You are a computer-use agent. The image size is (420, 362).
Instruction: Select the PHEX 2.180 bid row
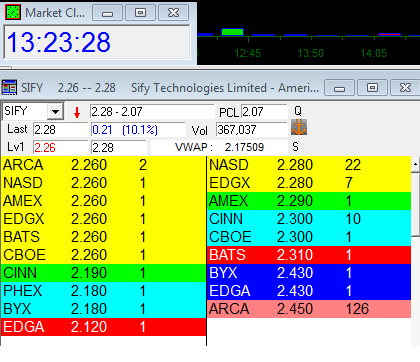103,291
